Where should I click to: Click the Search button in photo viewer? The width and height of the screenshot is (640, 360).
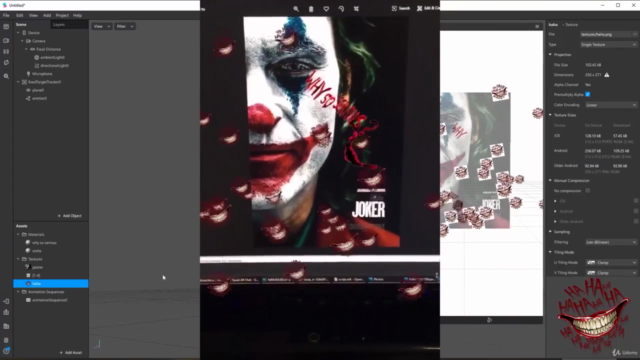click(x=401, y=8)
